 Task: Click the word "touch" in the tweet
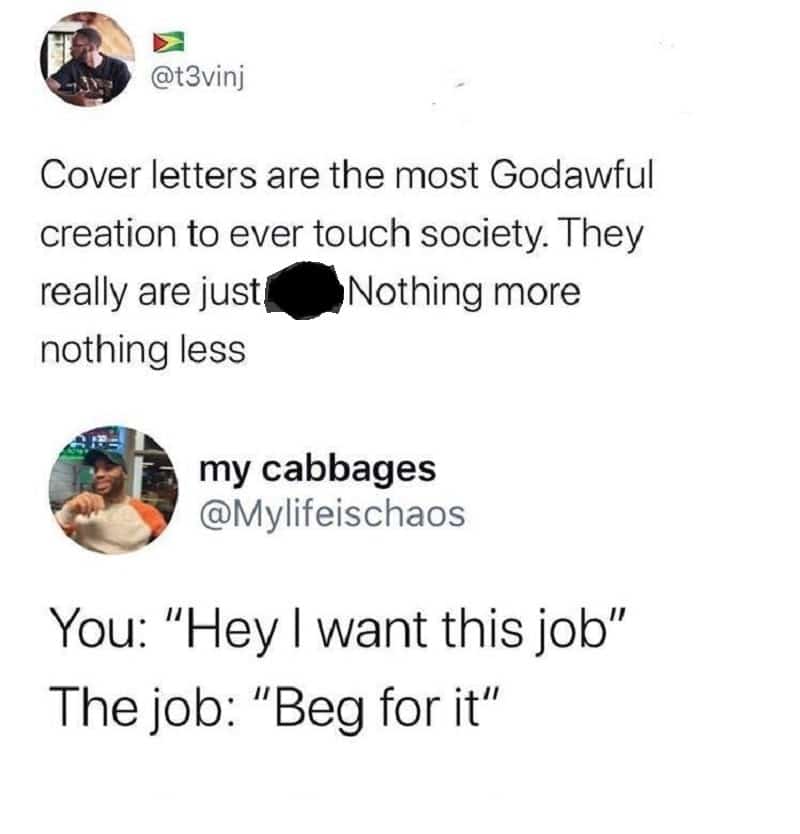click(x=362, y=234)
